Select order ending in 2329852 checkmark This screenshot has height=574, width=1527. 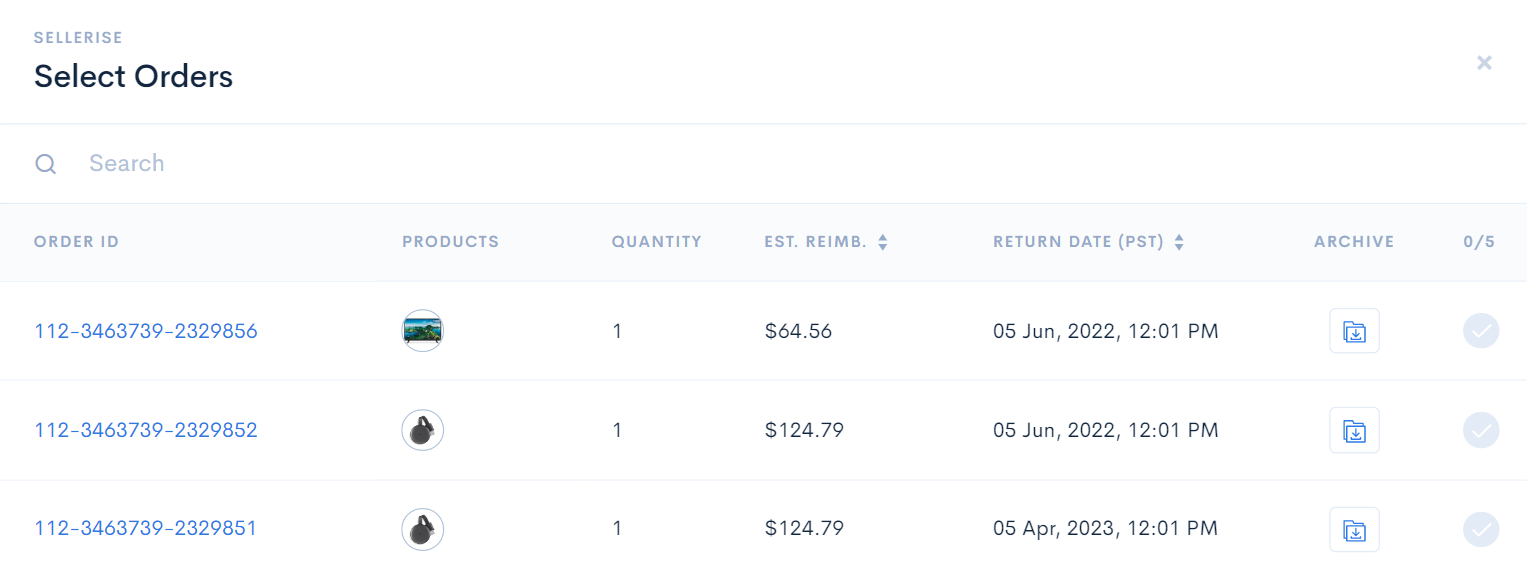[x=1481, y=431]
